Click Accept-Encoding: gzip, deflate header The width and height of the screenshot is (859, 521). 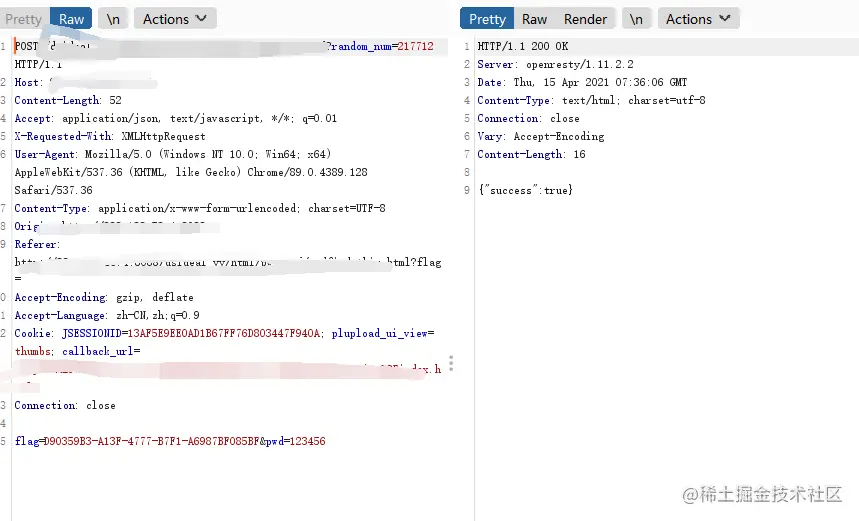104,297
